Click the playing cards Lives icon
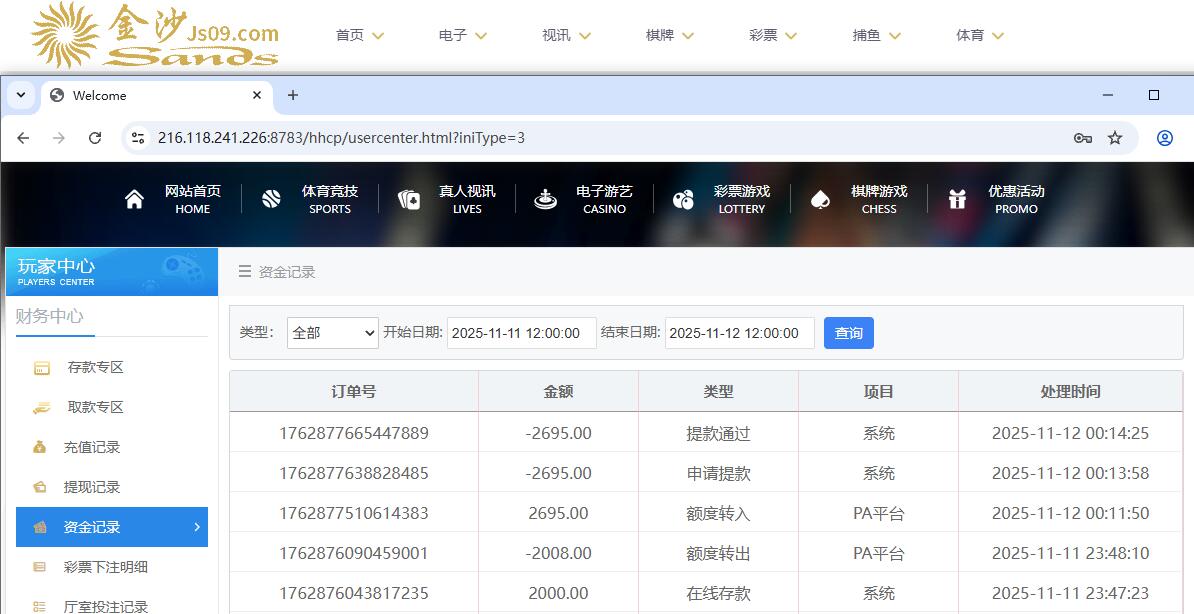 [408, 199]
